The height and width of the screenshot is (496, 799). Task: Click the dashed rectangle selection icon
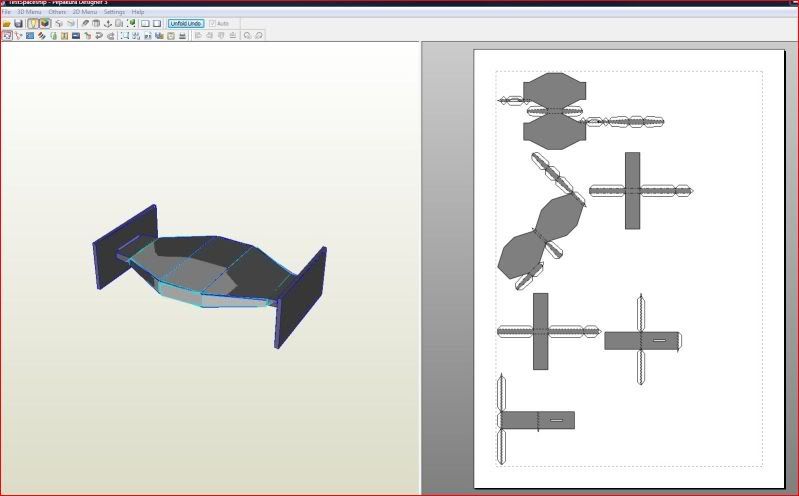tap(124, 36)
